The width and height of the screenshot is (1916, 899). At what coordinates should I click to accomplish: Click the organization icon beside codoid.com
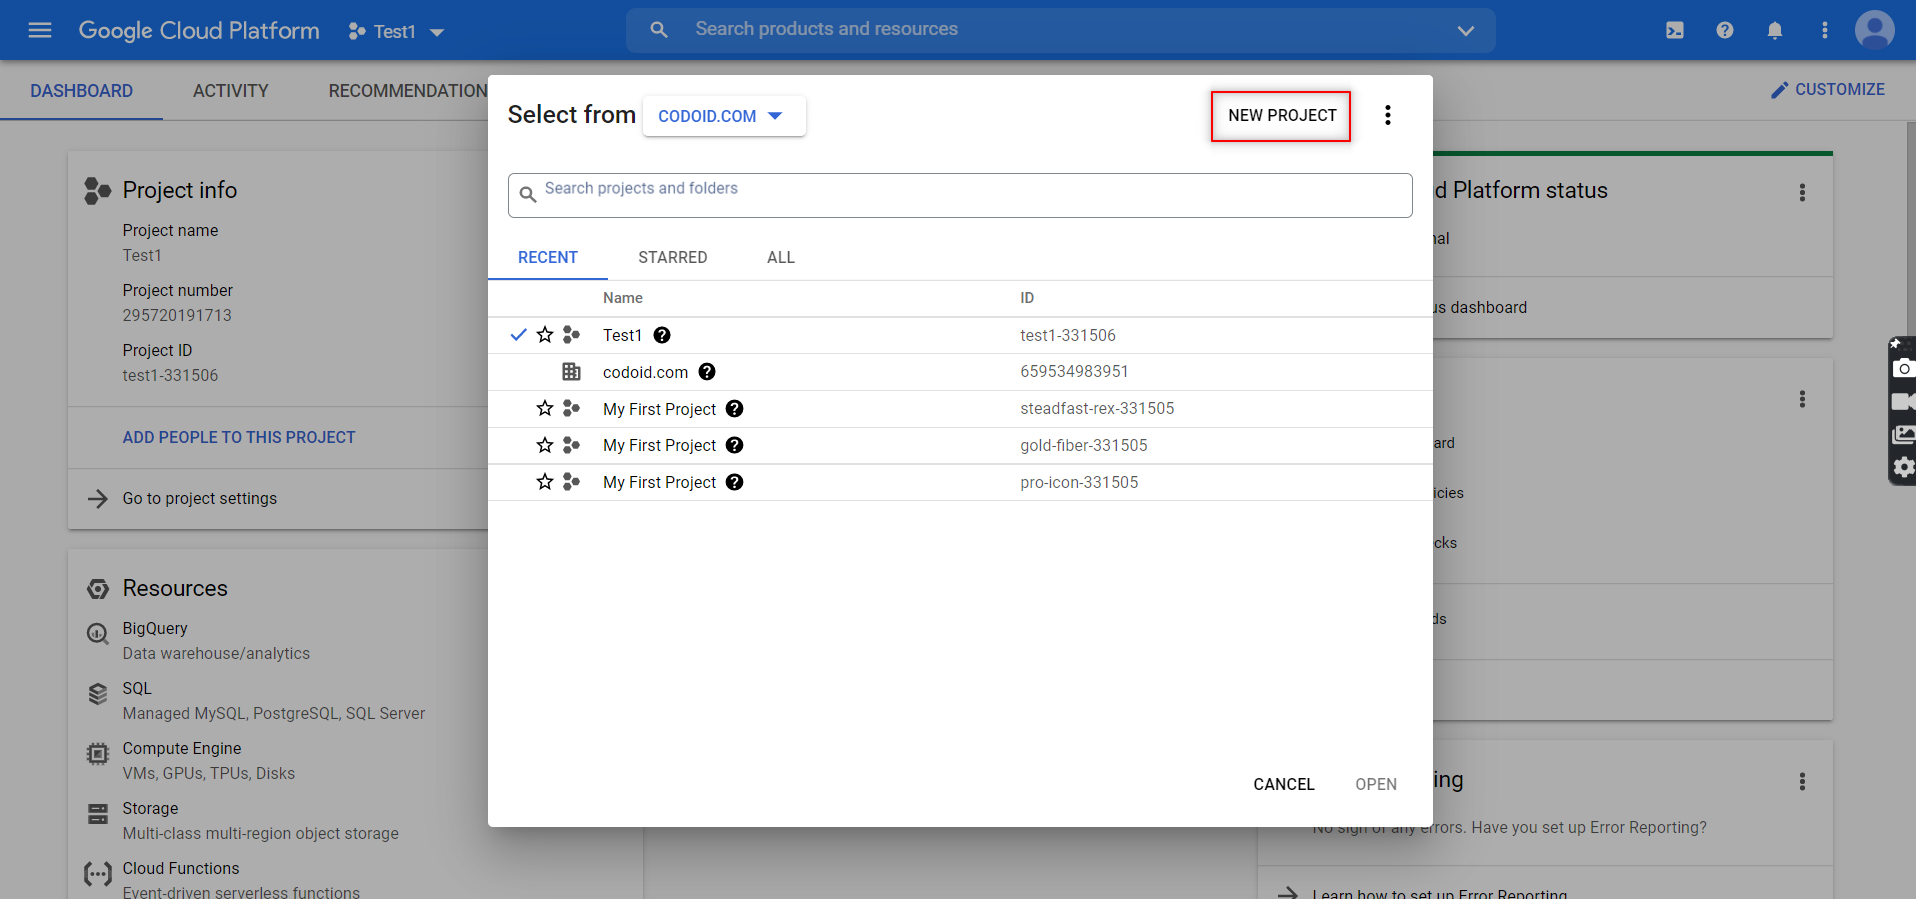(572, 372)
